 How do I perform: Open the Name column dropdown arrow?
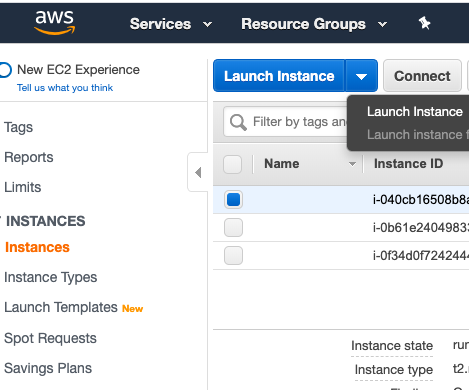pos(352,164)
